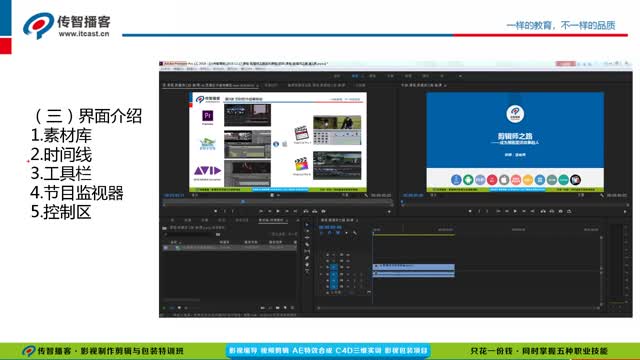This screenshot has width=640, height=360.
Task: Step forward one frame in Source monitor
Action: (287, 211)
